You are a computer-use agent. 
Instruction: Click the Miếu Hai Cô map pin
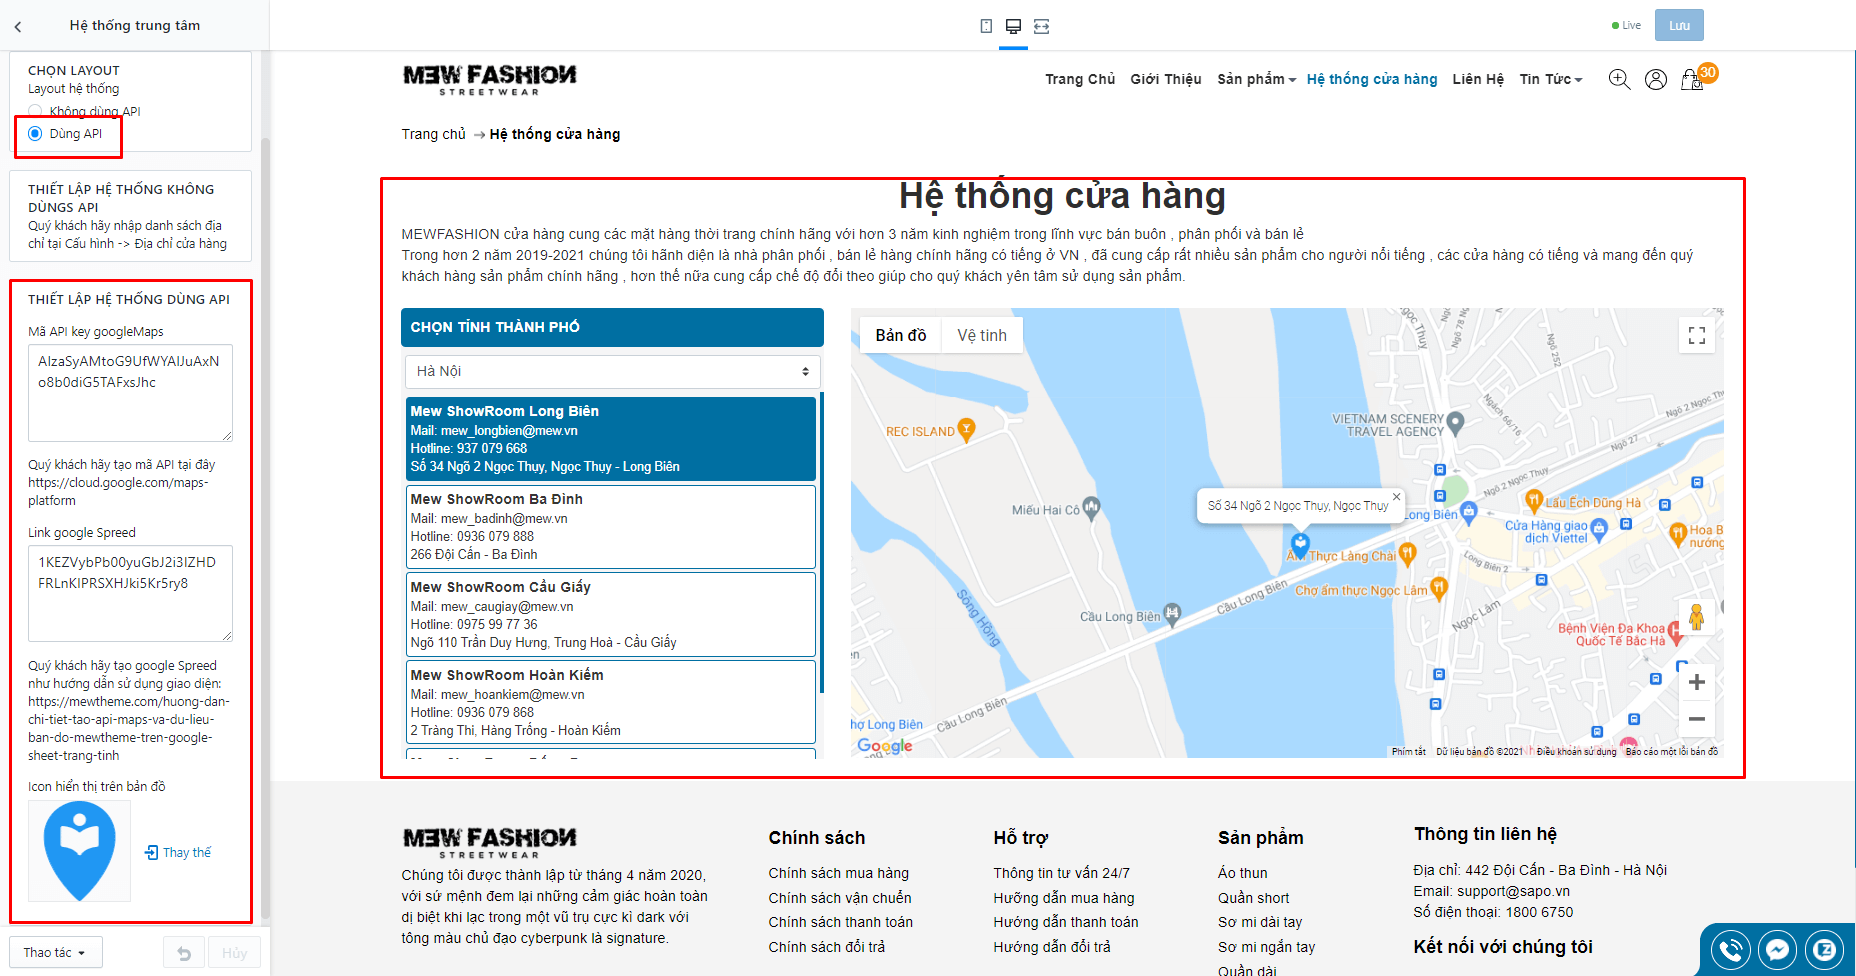pos(1092,508)
